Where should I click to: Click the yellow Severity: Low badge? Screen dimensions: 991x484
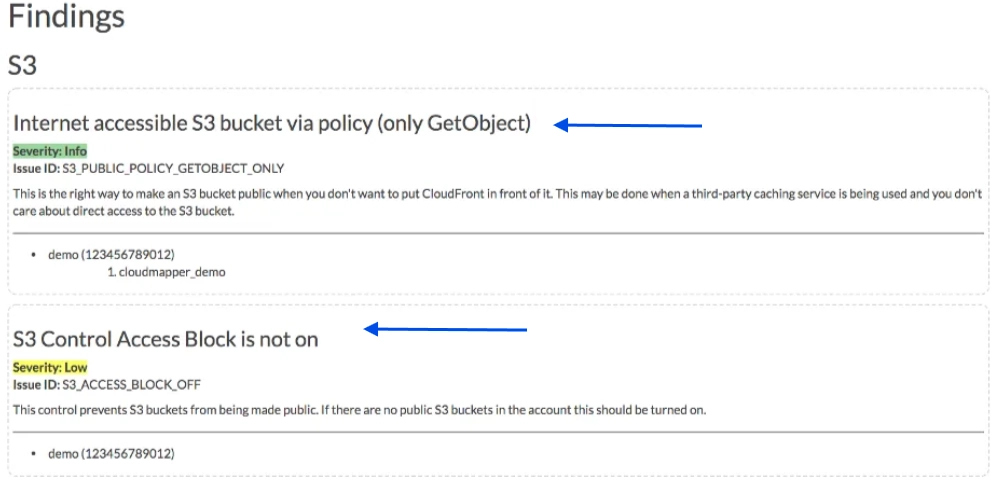click(50, 368)
